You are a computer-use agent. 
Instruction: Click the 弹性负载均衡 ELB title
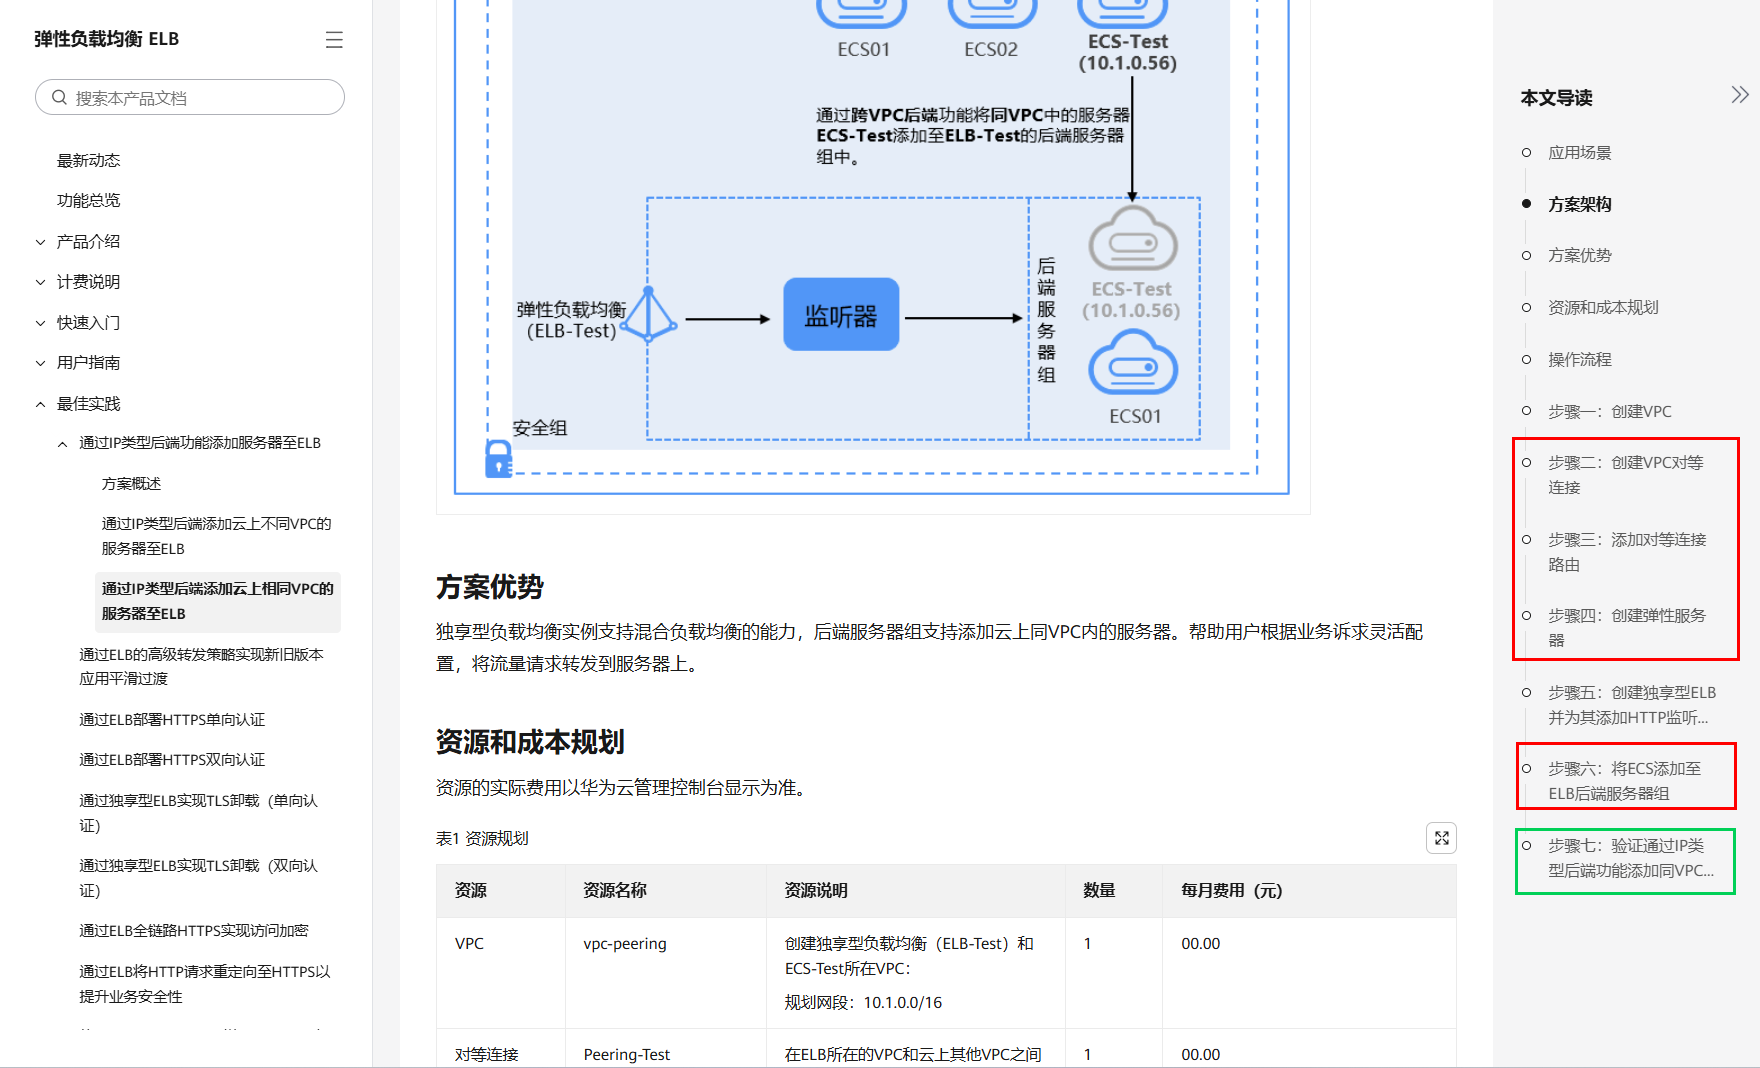106,39
